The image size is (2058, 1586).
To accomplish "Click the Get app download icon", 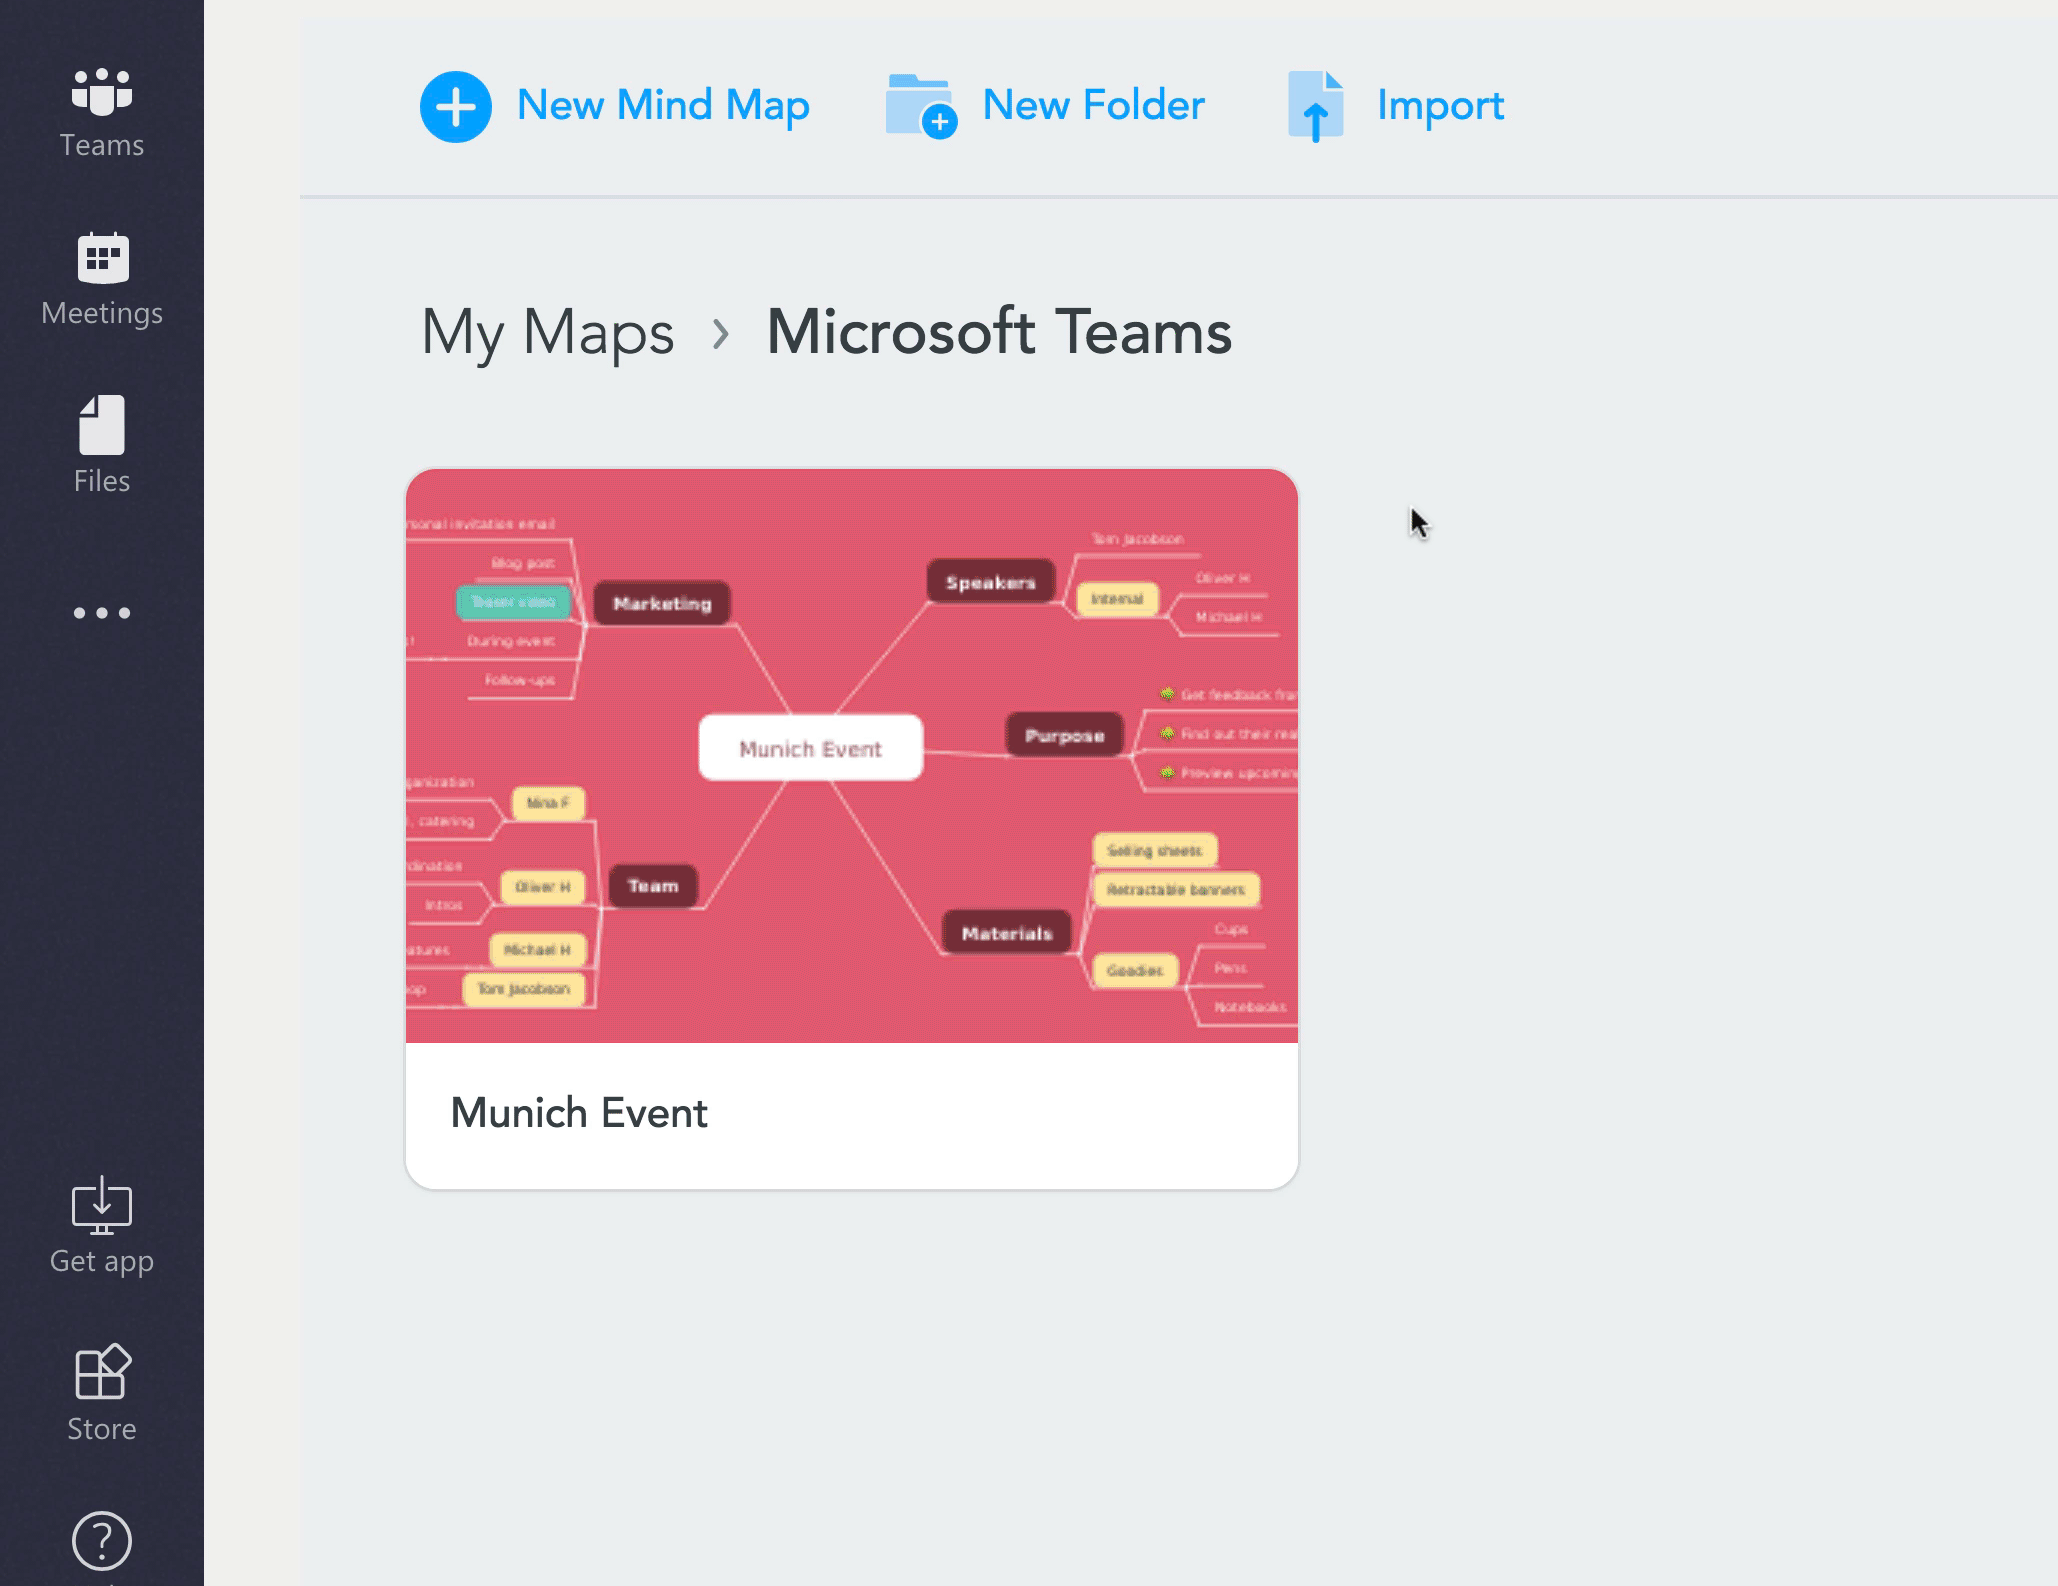I will tap(102, 1205).
